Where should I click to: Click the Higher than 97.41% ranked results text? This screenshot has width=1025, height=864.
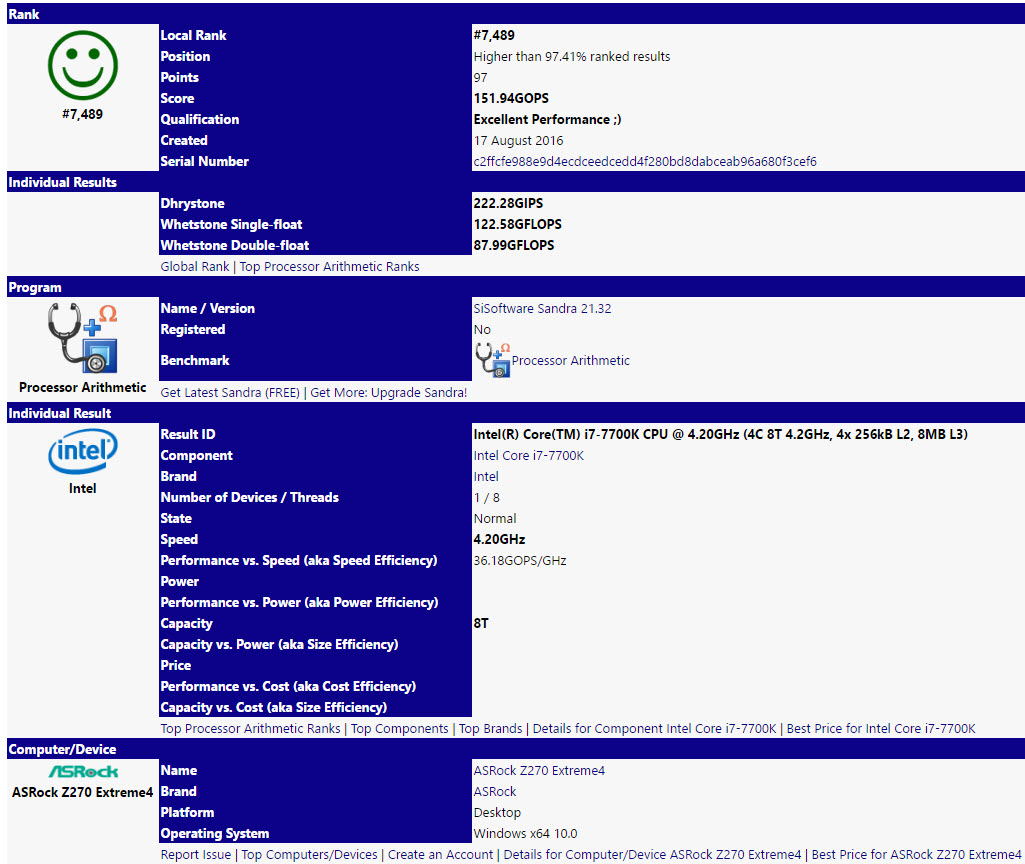pyautogui.click(x=571, y=57)
